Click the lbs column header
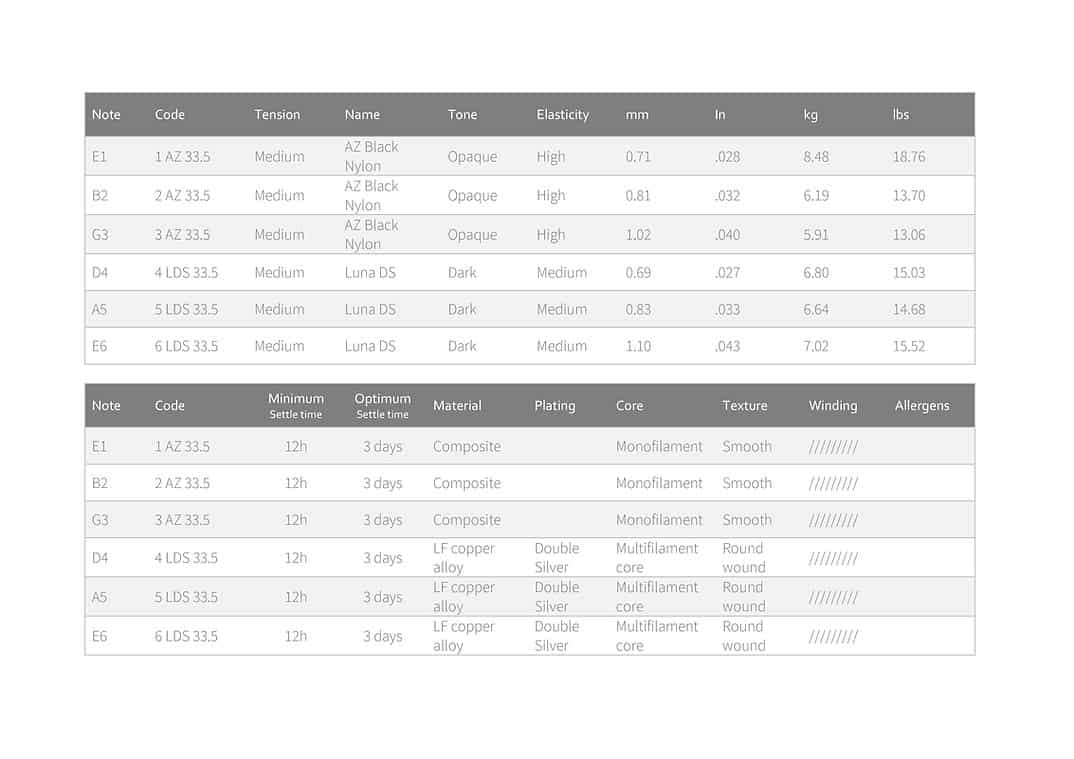 coord(901,115)
